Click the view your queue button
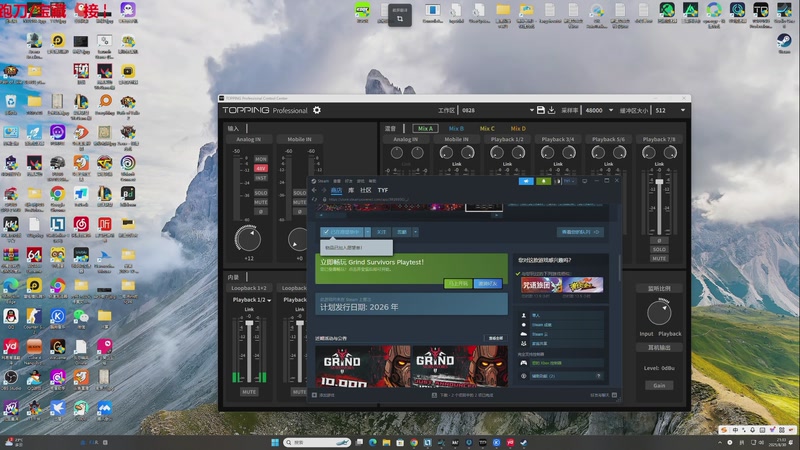800x450 pixels. coord(580,232)
